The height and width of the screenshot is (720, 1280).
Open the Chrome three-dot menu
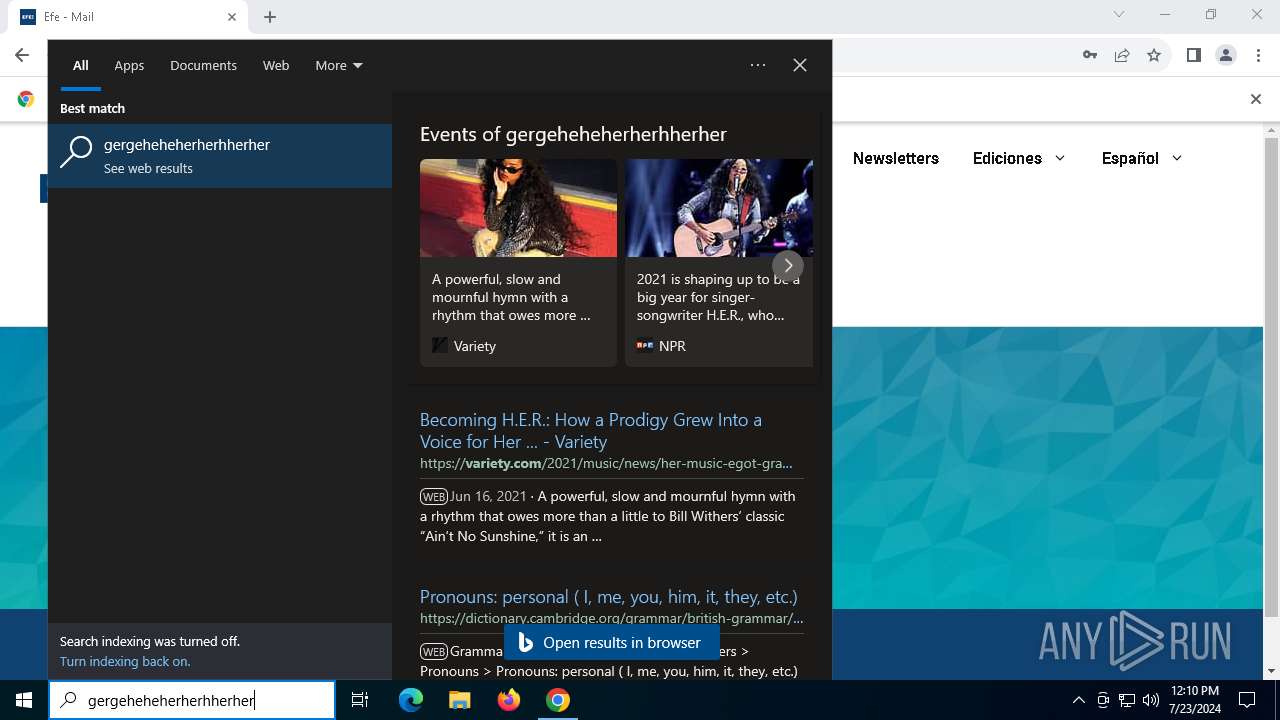pos(1258,55)
